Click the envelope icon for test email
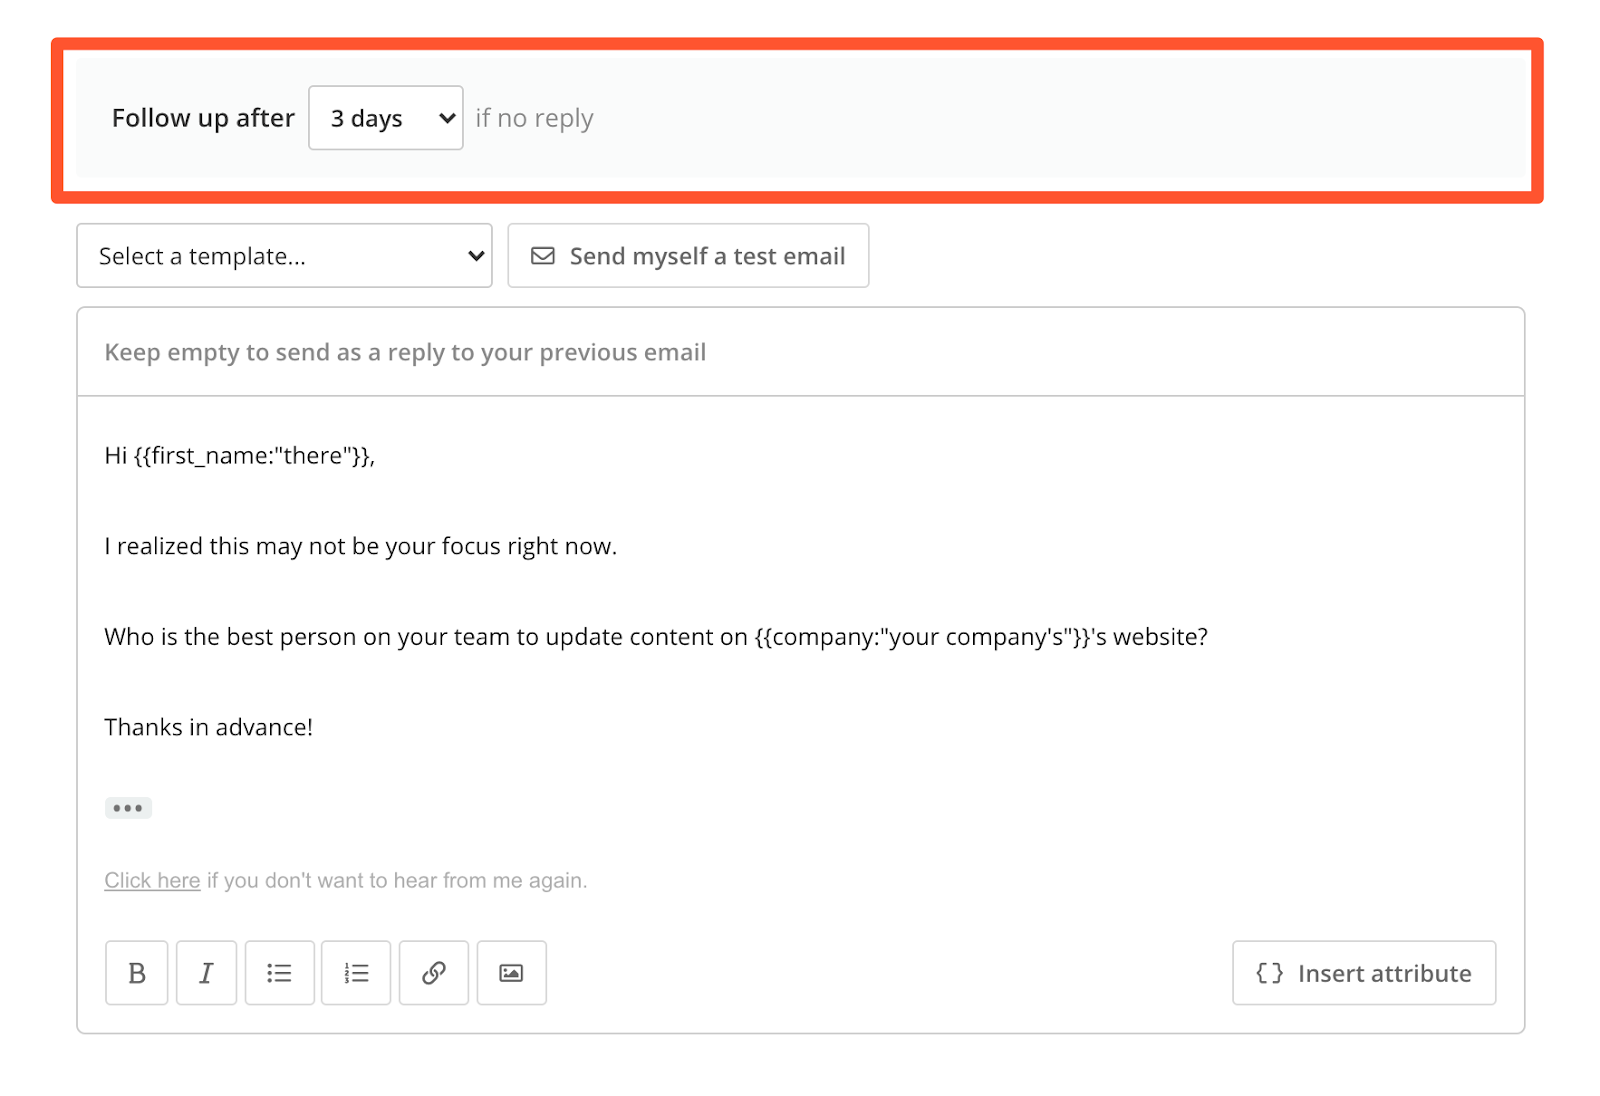 (x=543, y=256)
